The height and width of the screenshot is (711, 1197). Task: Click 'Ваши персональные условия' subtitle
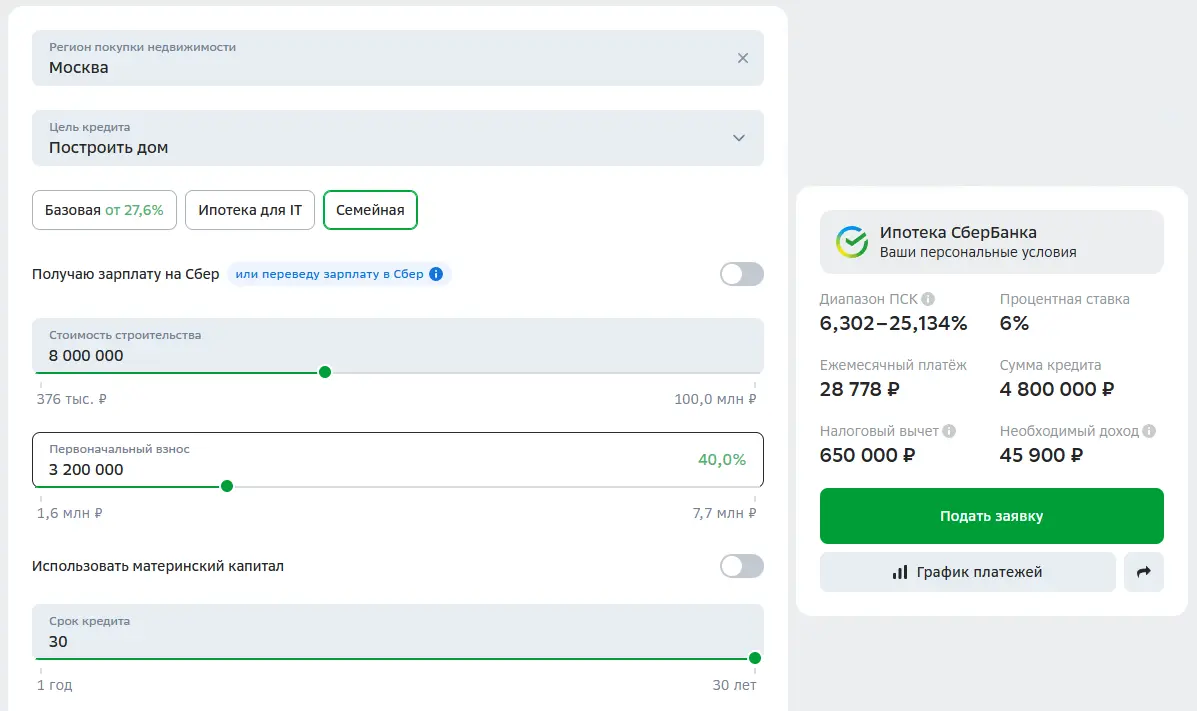[x=978, y=252]
